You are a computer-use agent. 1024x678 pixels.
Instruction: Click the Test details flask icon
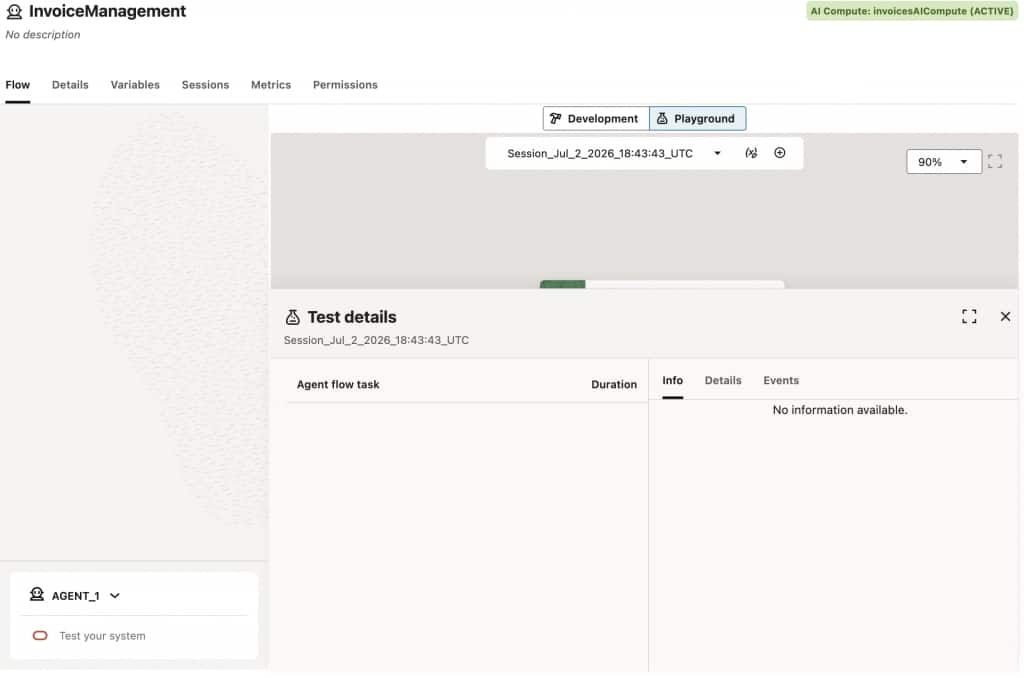293,317
